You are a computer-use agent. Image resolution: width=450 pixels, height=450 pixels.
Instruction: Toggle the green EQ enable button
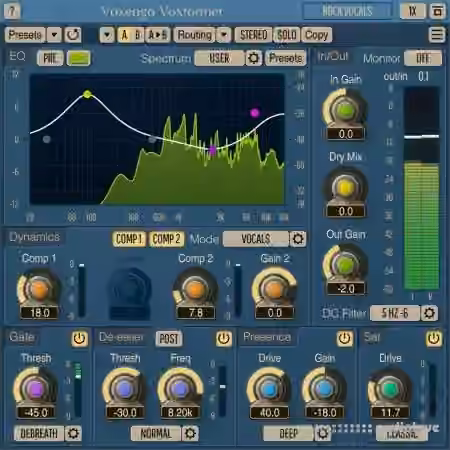[78, 58]
